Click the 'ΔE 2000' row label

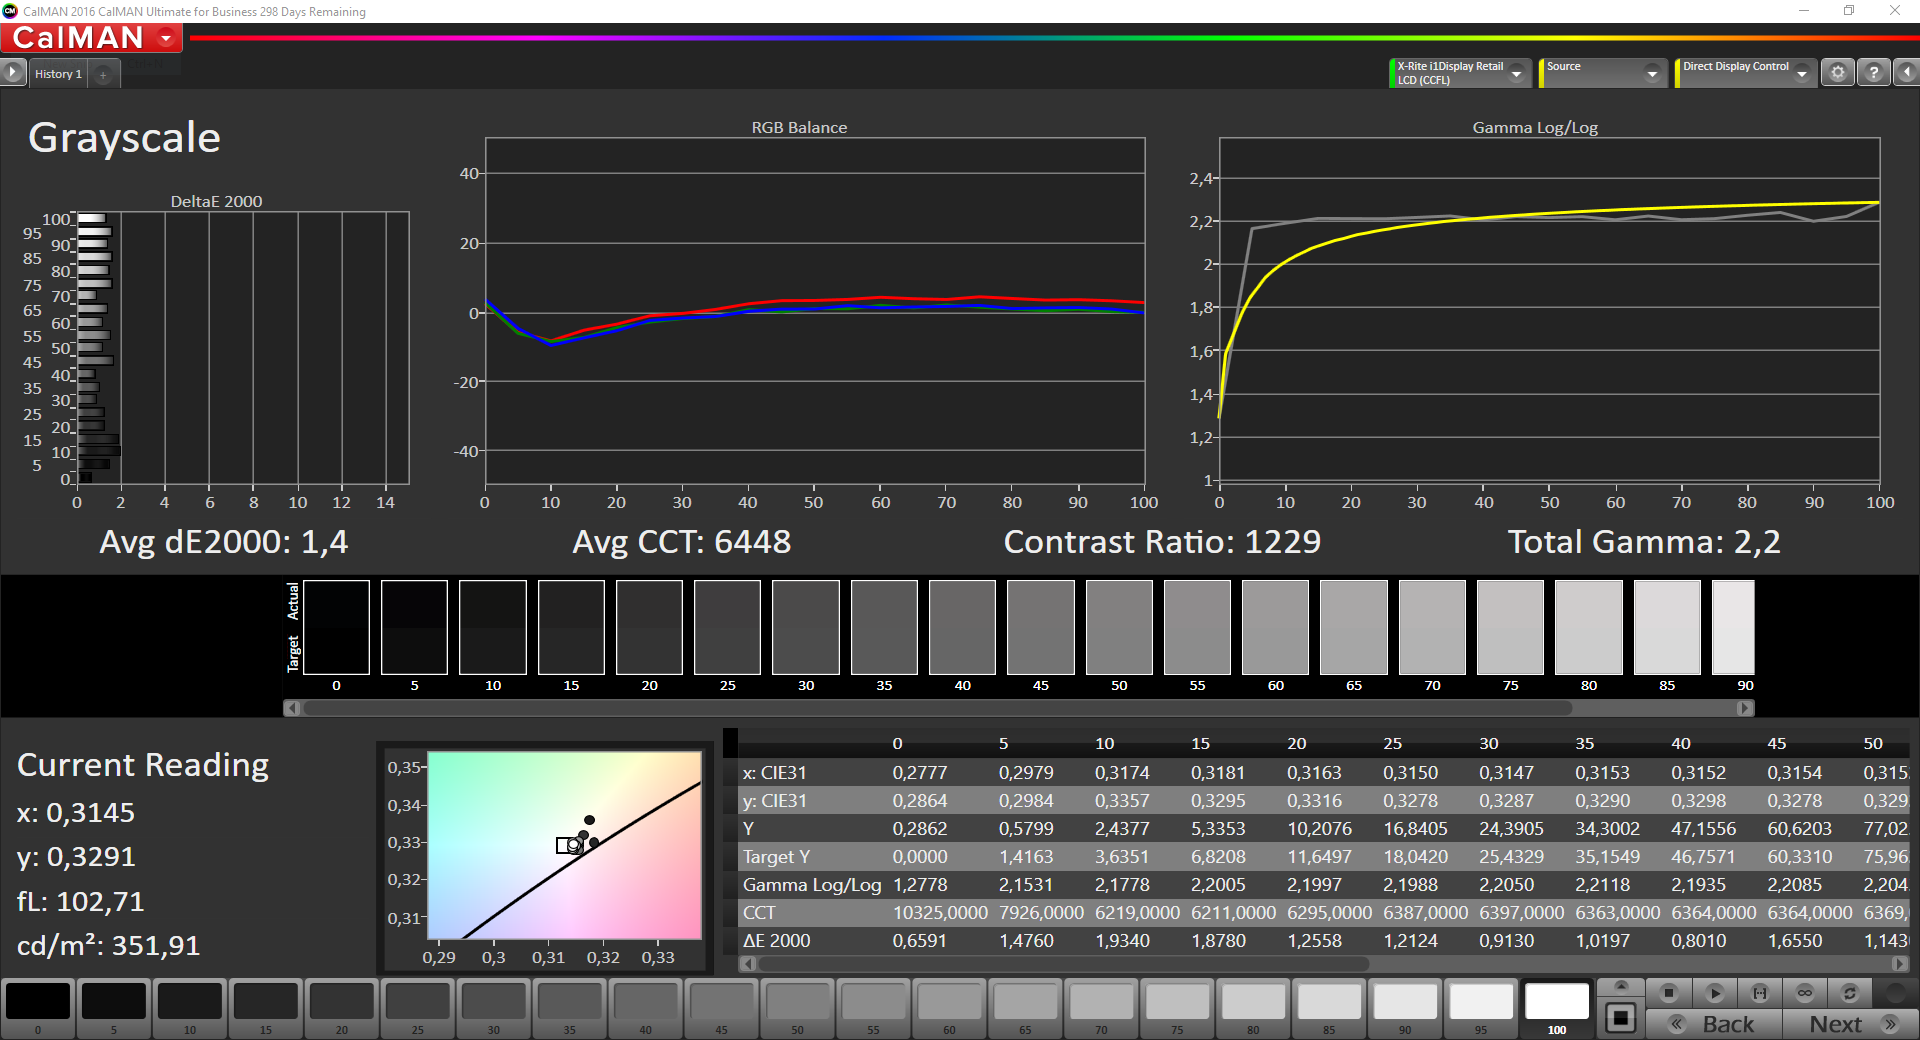click(777, 941)
